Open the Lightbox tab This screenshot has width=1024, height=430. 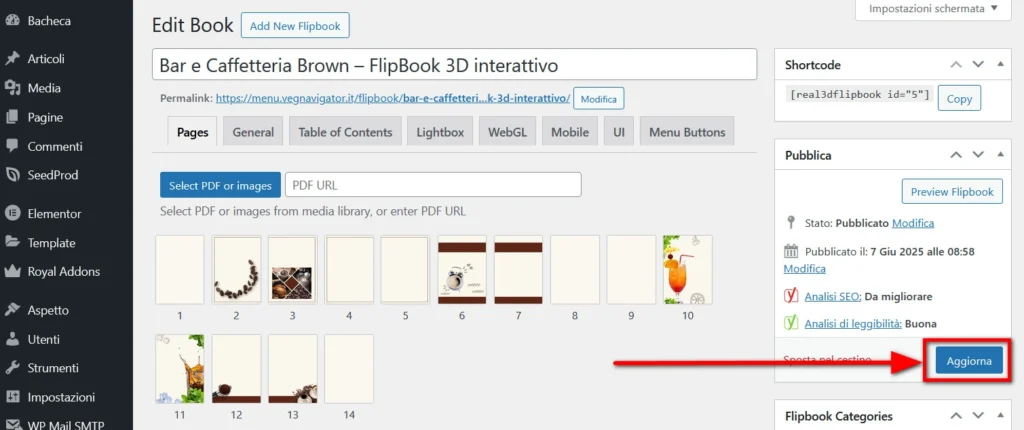point(440,132)
